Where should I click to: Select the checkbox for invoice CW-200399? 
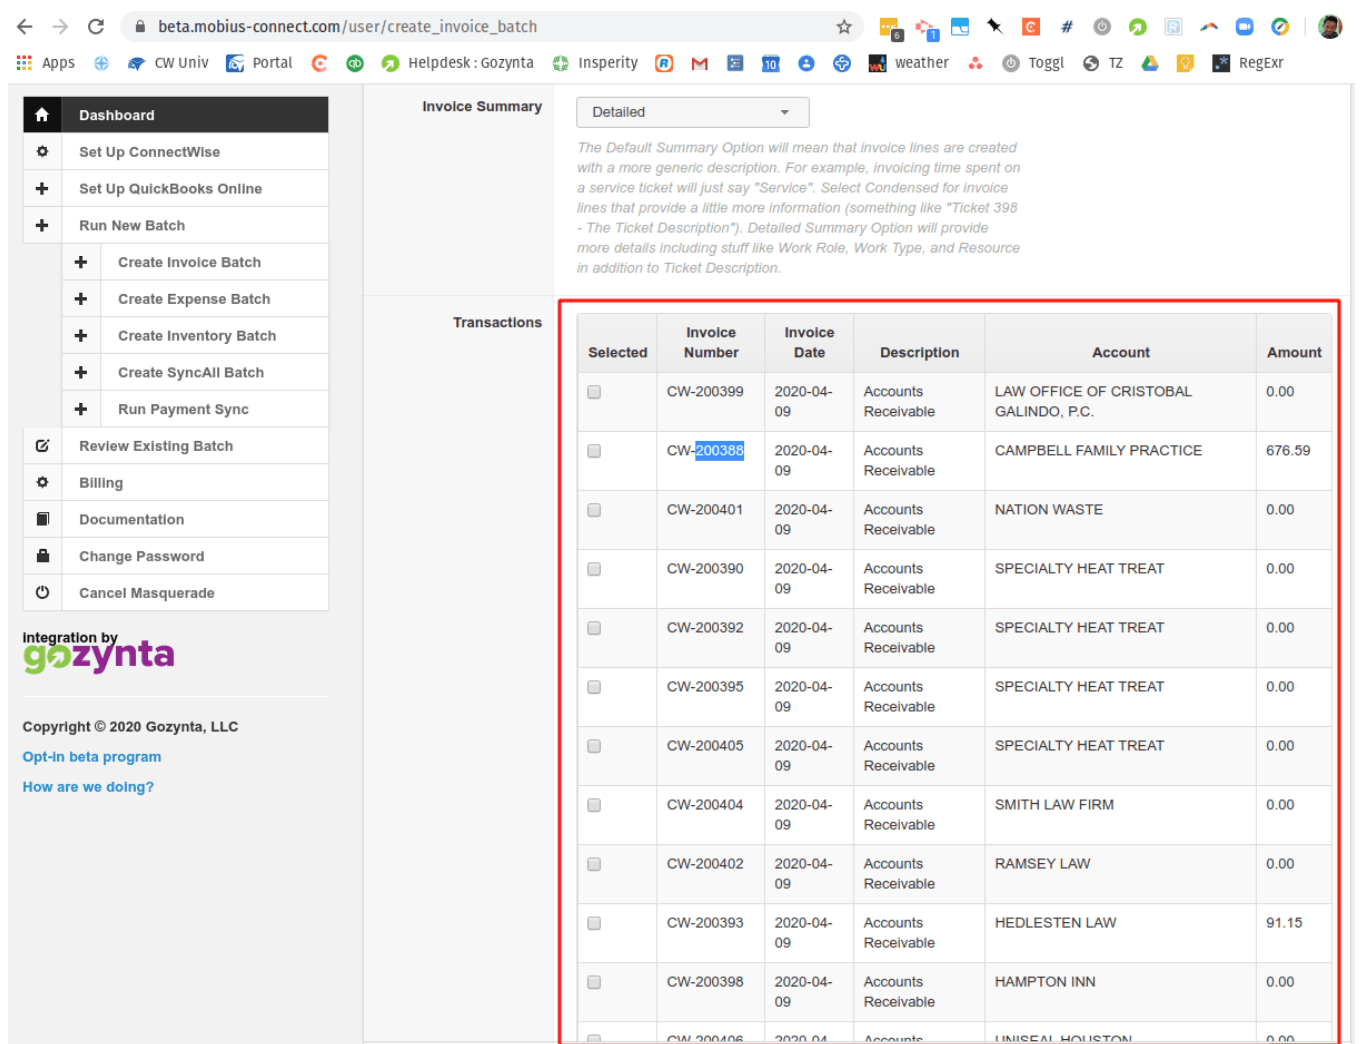coord(594,392)
